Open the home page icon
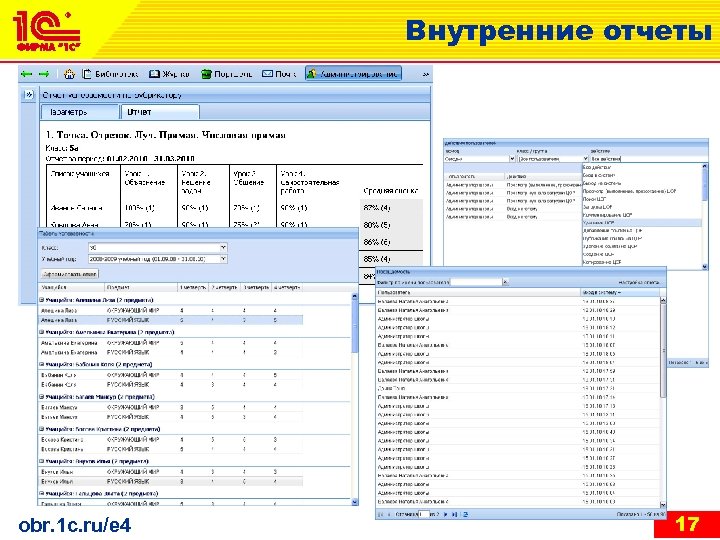The image size is (720, 540). (x=69, y=73)
